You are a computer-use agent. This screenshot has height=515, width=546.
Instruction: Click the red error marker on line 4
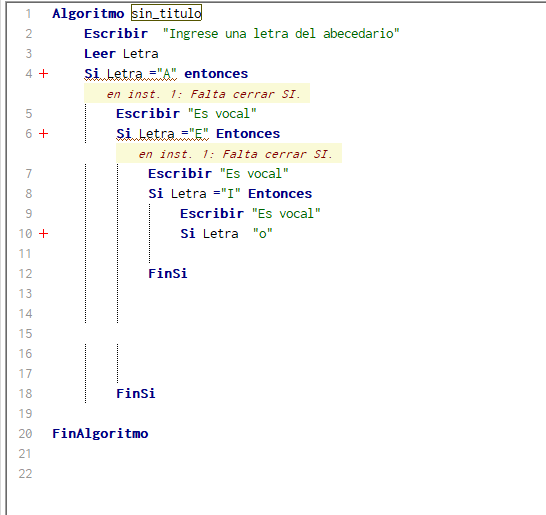(44, 73)
